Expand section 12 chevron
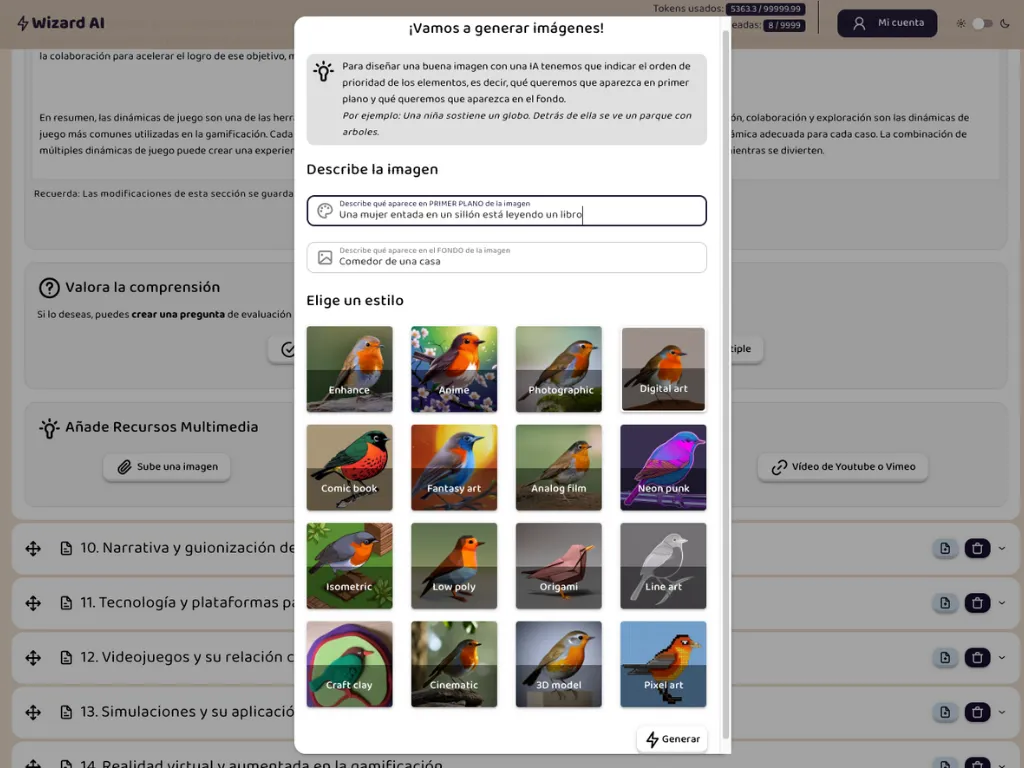Image resolution: width=1024 pixels, height=768 pixels. pyautogui.click(x=1002, y=658)
